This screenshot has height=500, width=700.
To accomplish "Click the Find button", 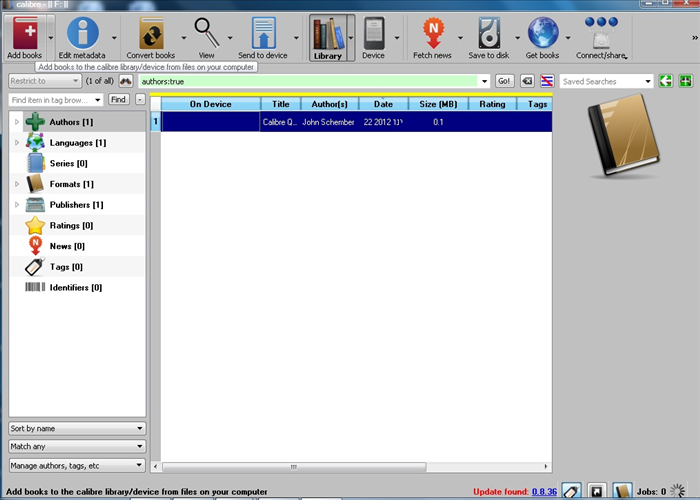I will coord(118,99).
